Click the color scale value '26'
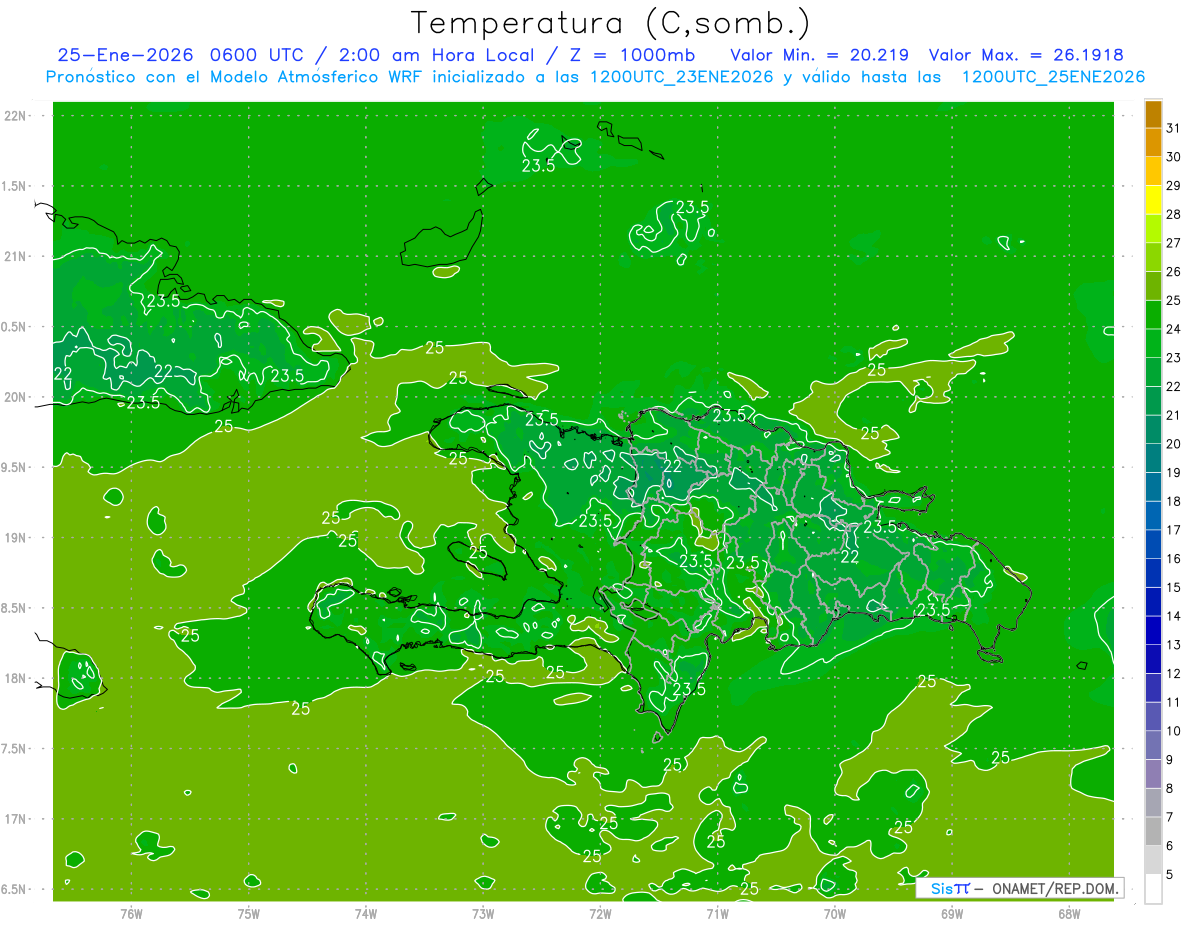Viewport: 1200px width, 927px height. pyautogui.click(x=1174, y=271)
